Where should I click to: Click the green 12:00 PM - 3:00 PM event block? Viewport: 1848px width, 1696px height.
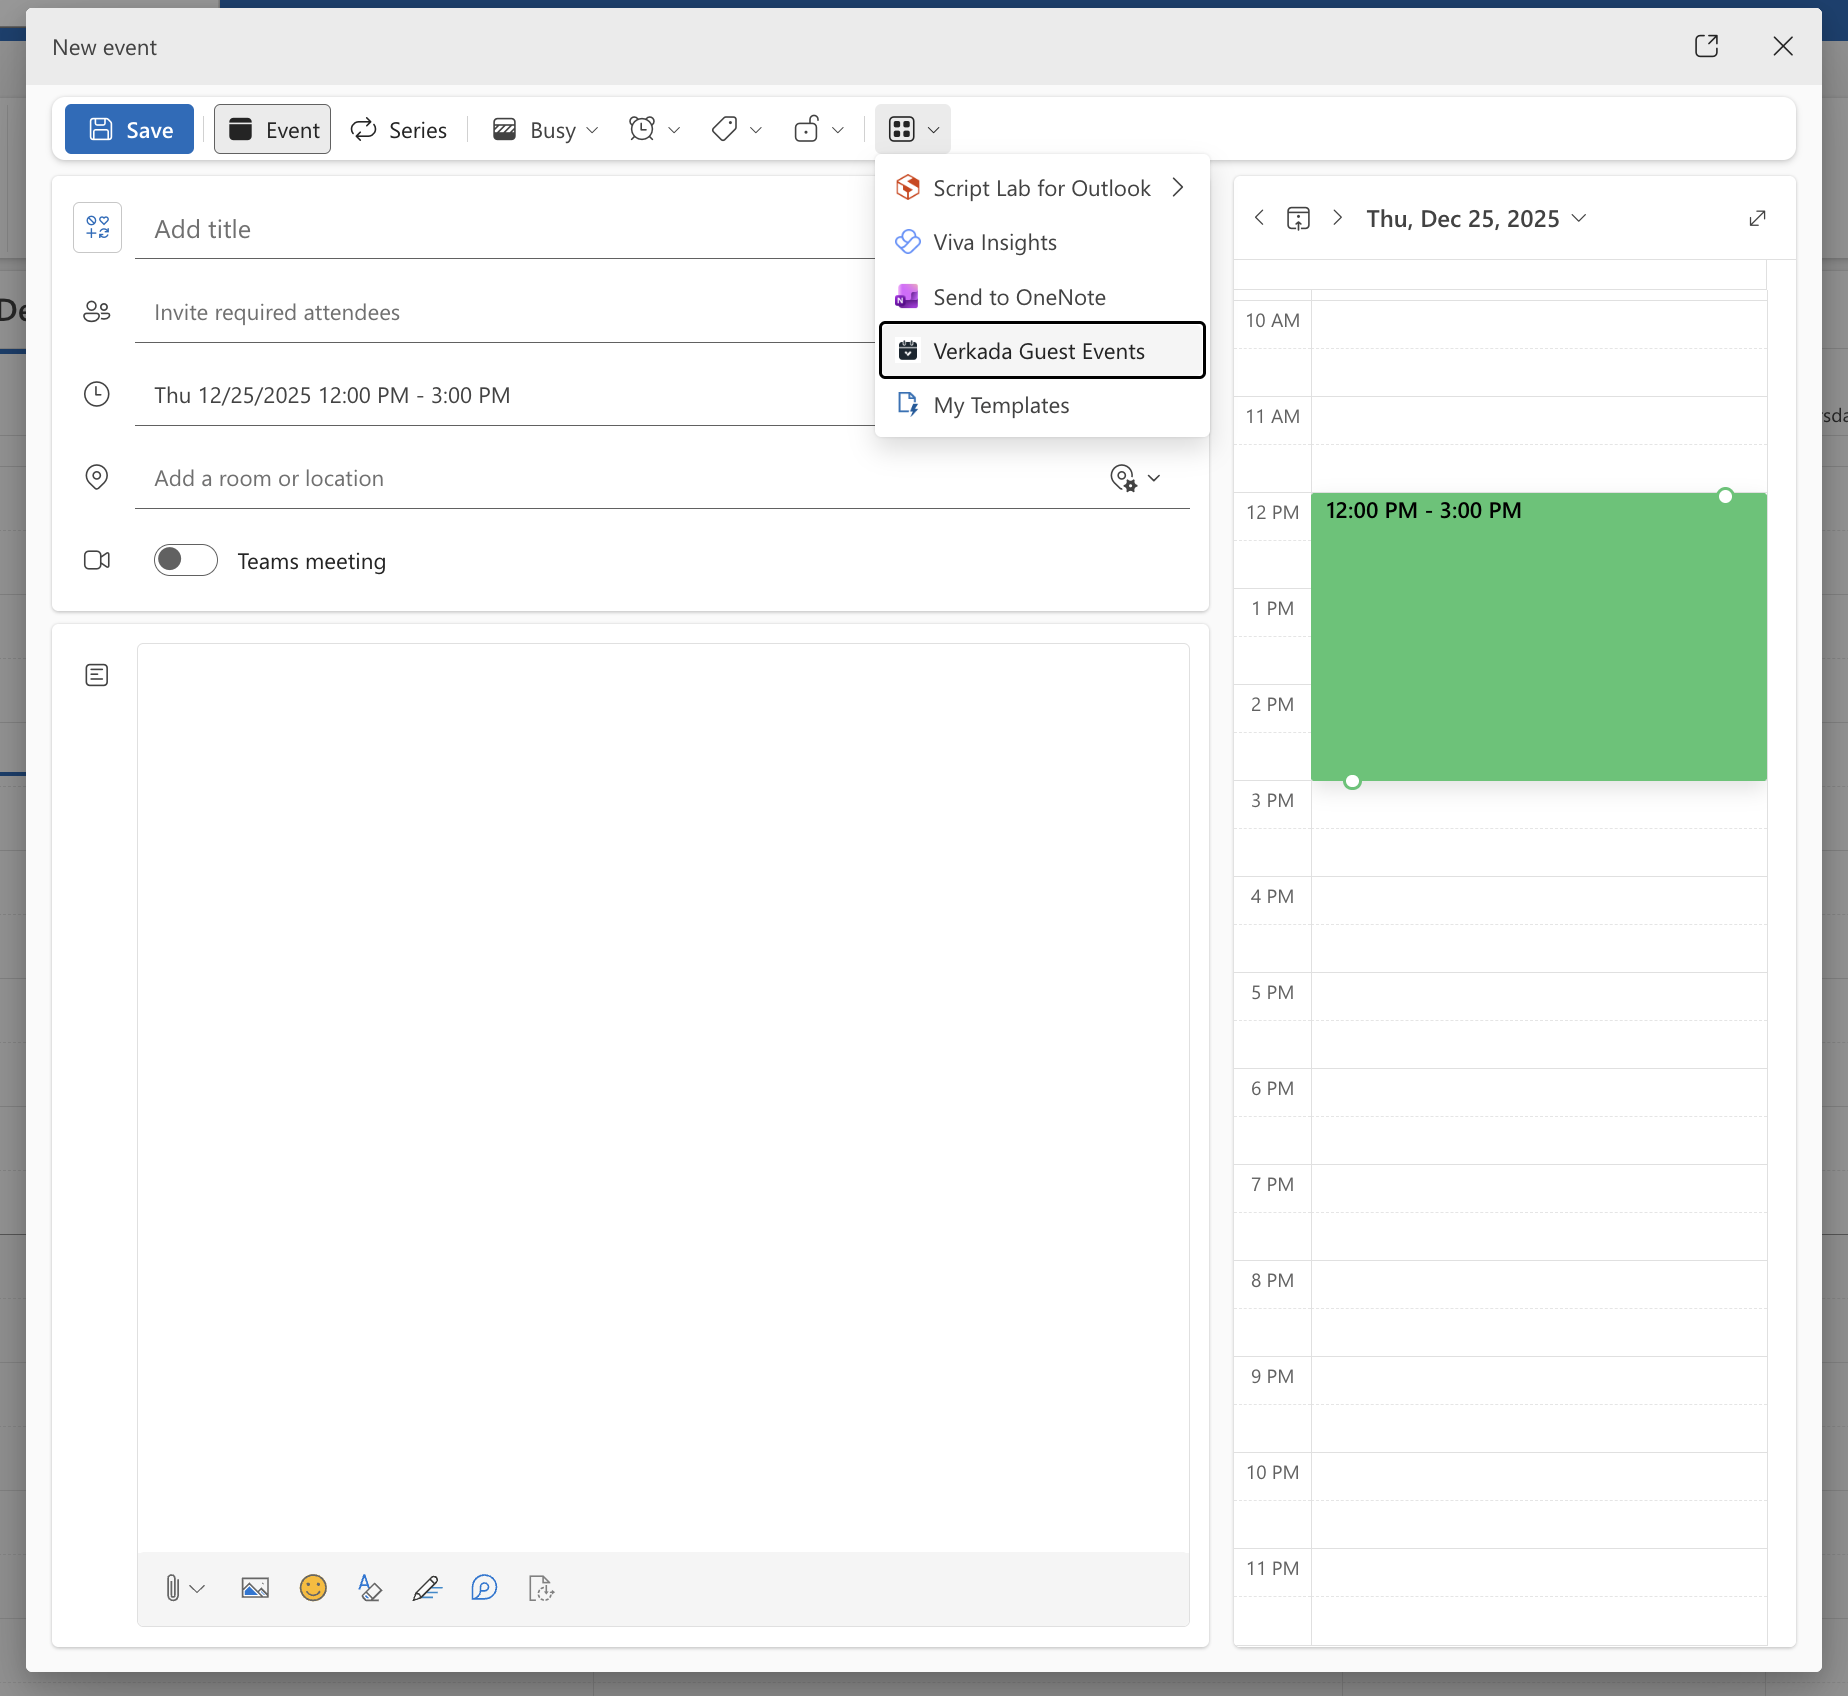(1538, 640)
